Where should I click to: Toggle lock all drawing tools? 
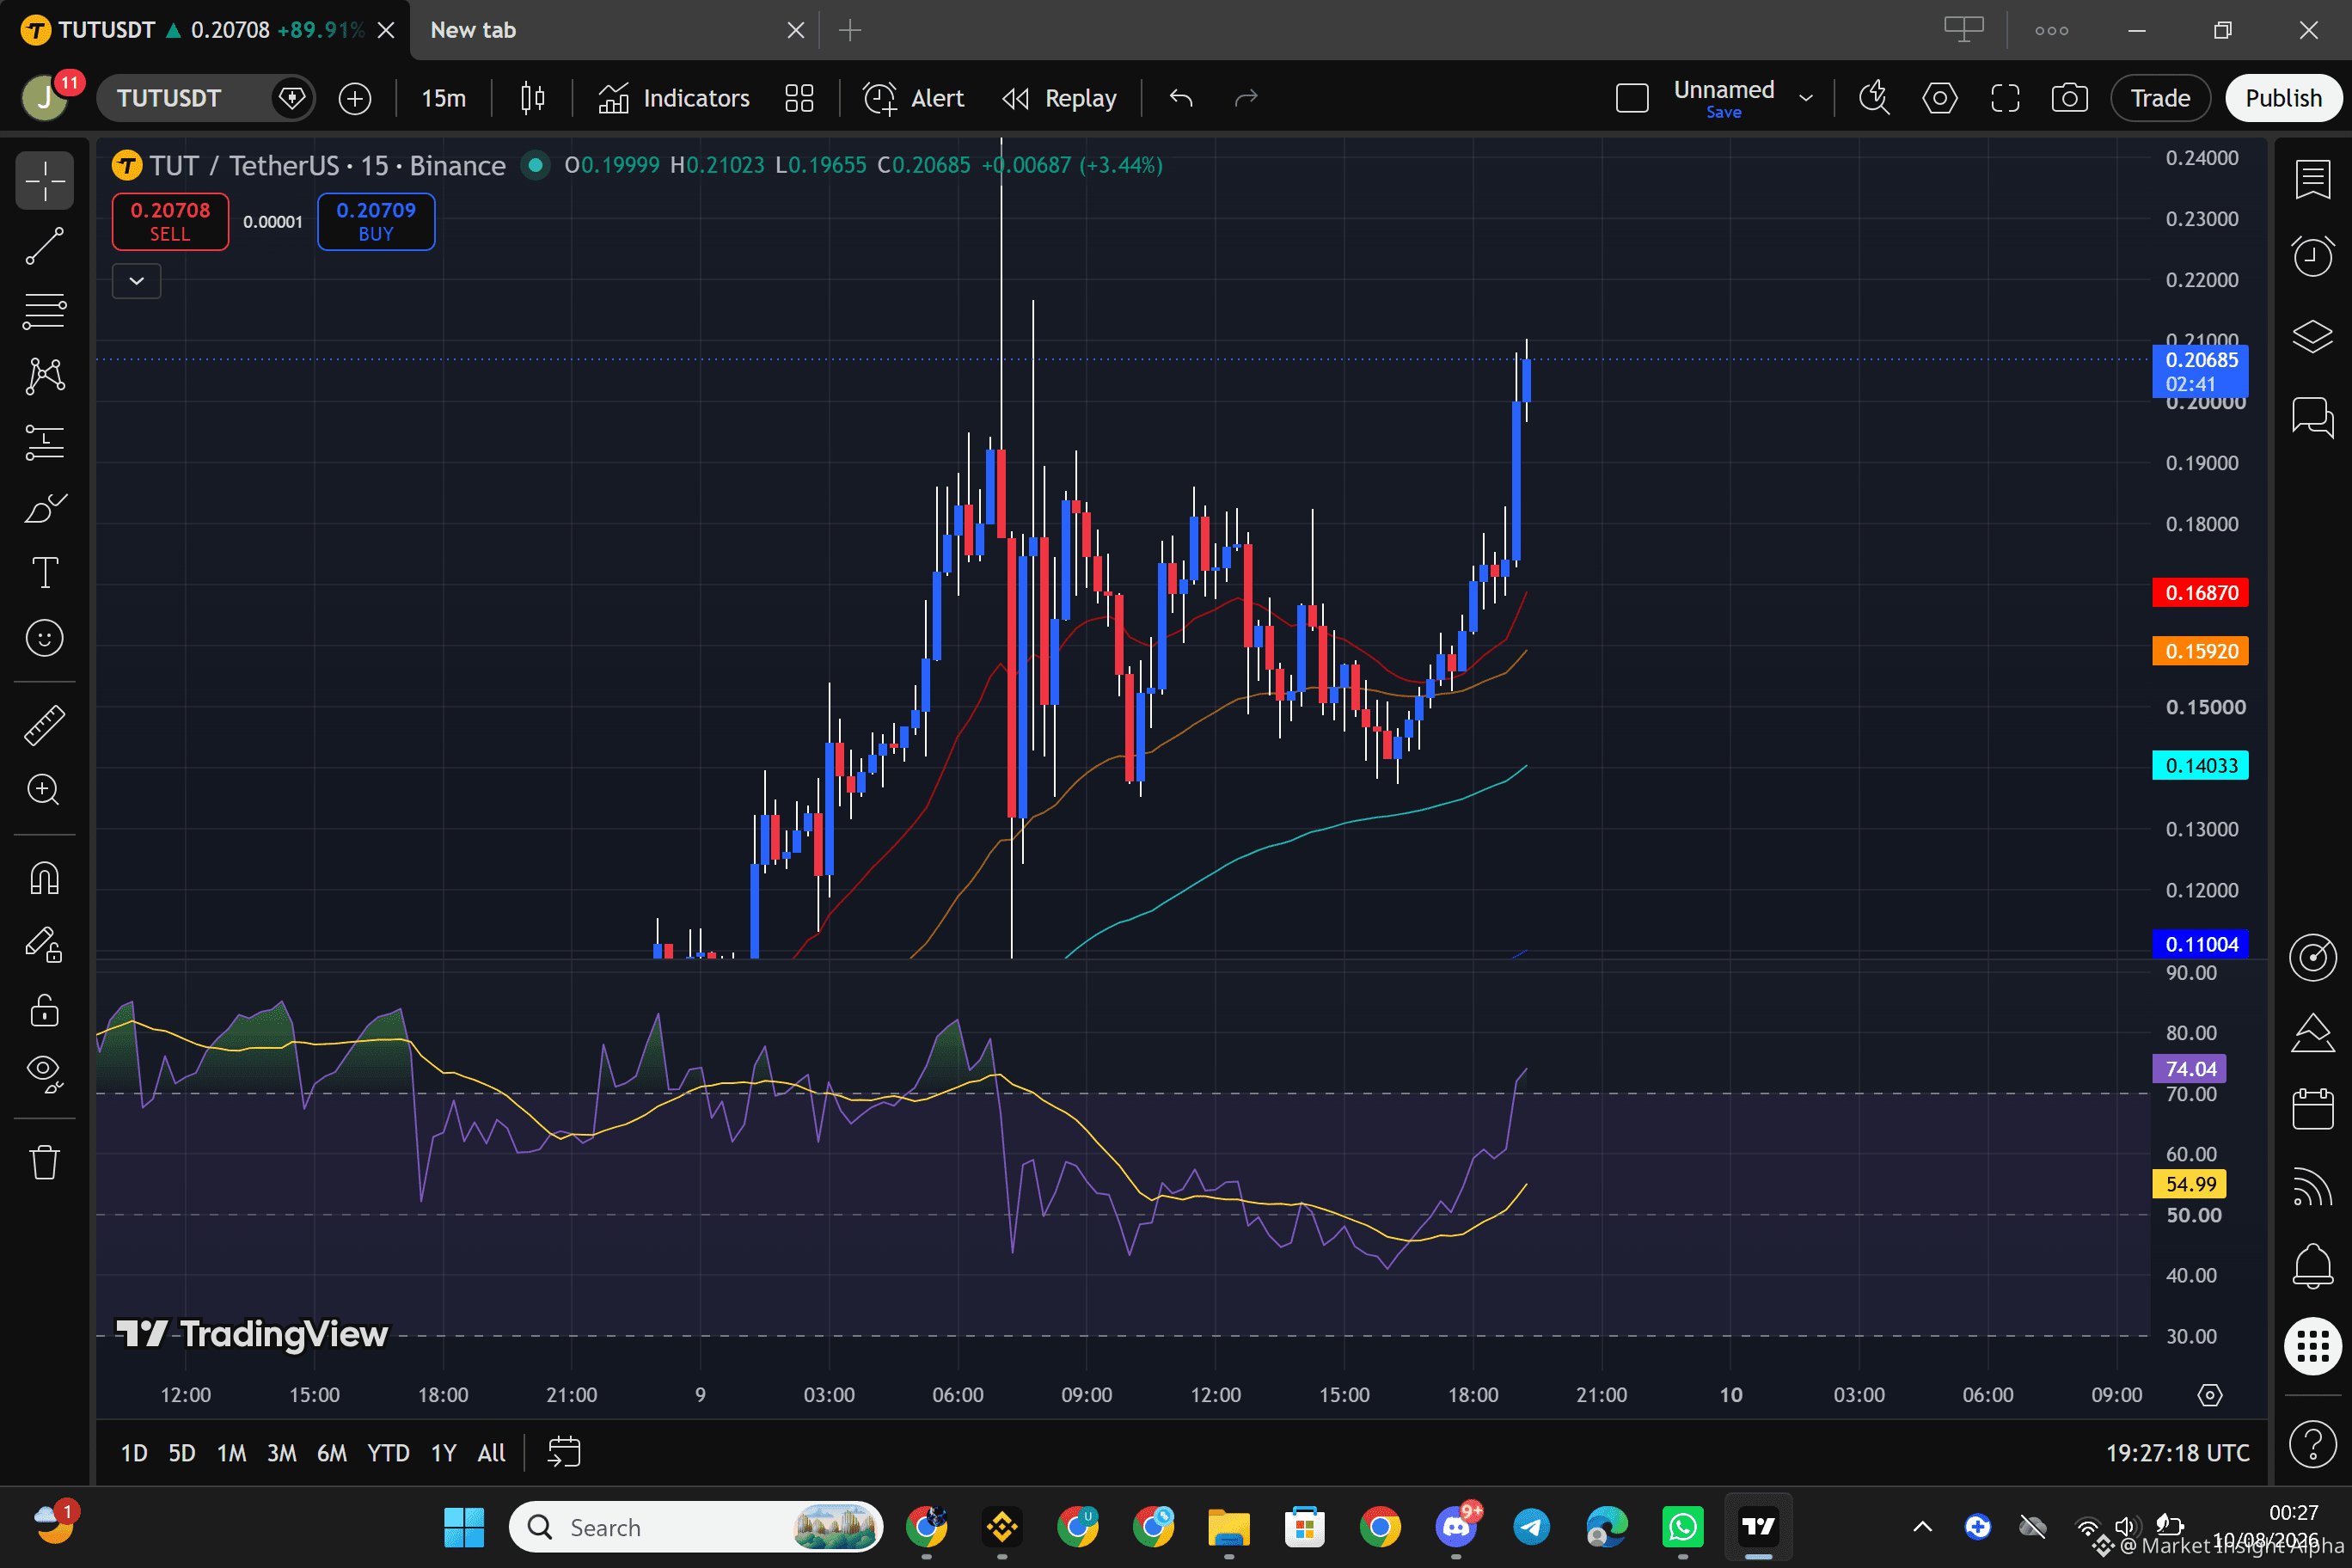[x=44, y=1009]
